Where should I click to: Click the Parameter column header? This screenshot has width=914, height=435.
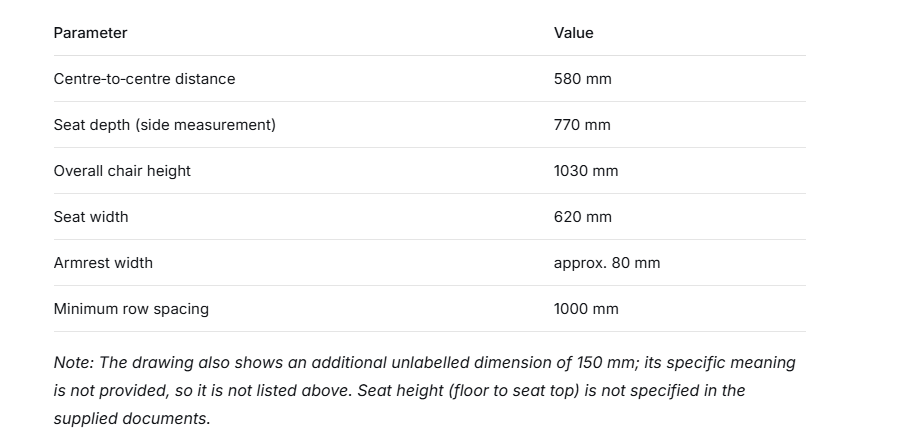click(x=90, y=33)
